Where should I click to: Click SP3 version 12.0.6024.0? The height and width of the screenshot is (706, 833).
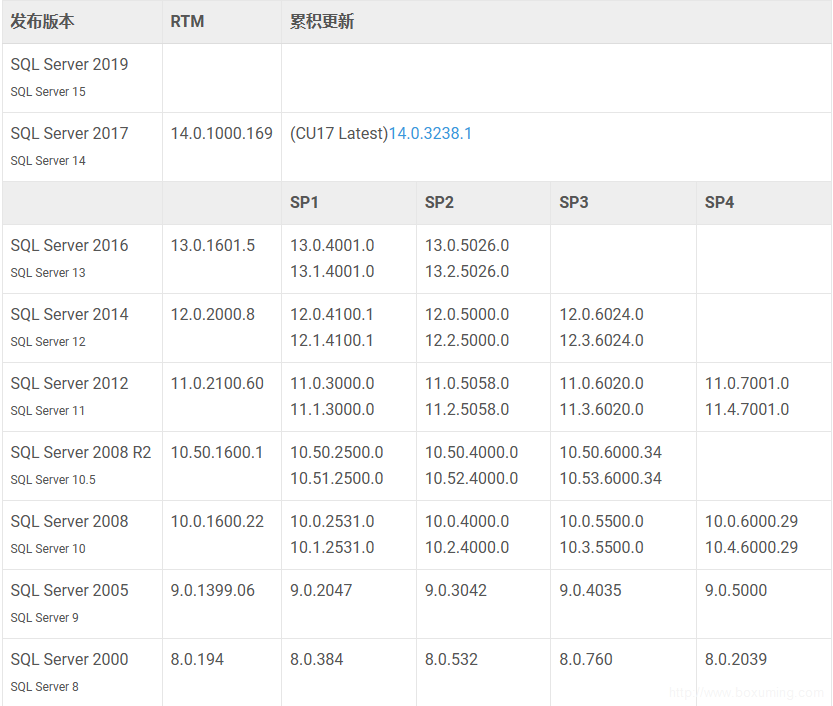pos(601,314)
